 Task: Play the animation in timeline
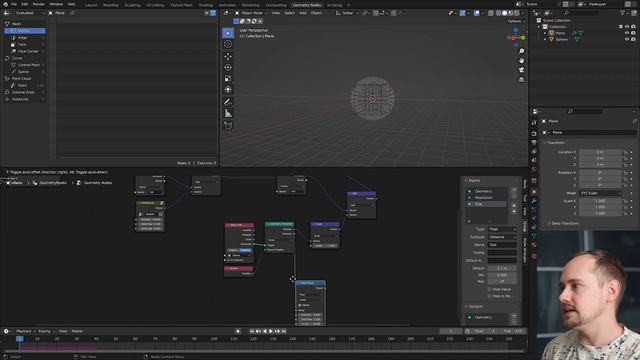coord(271,331)
